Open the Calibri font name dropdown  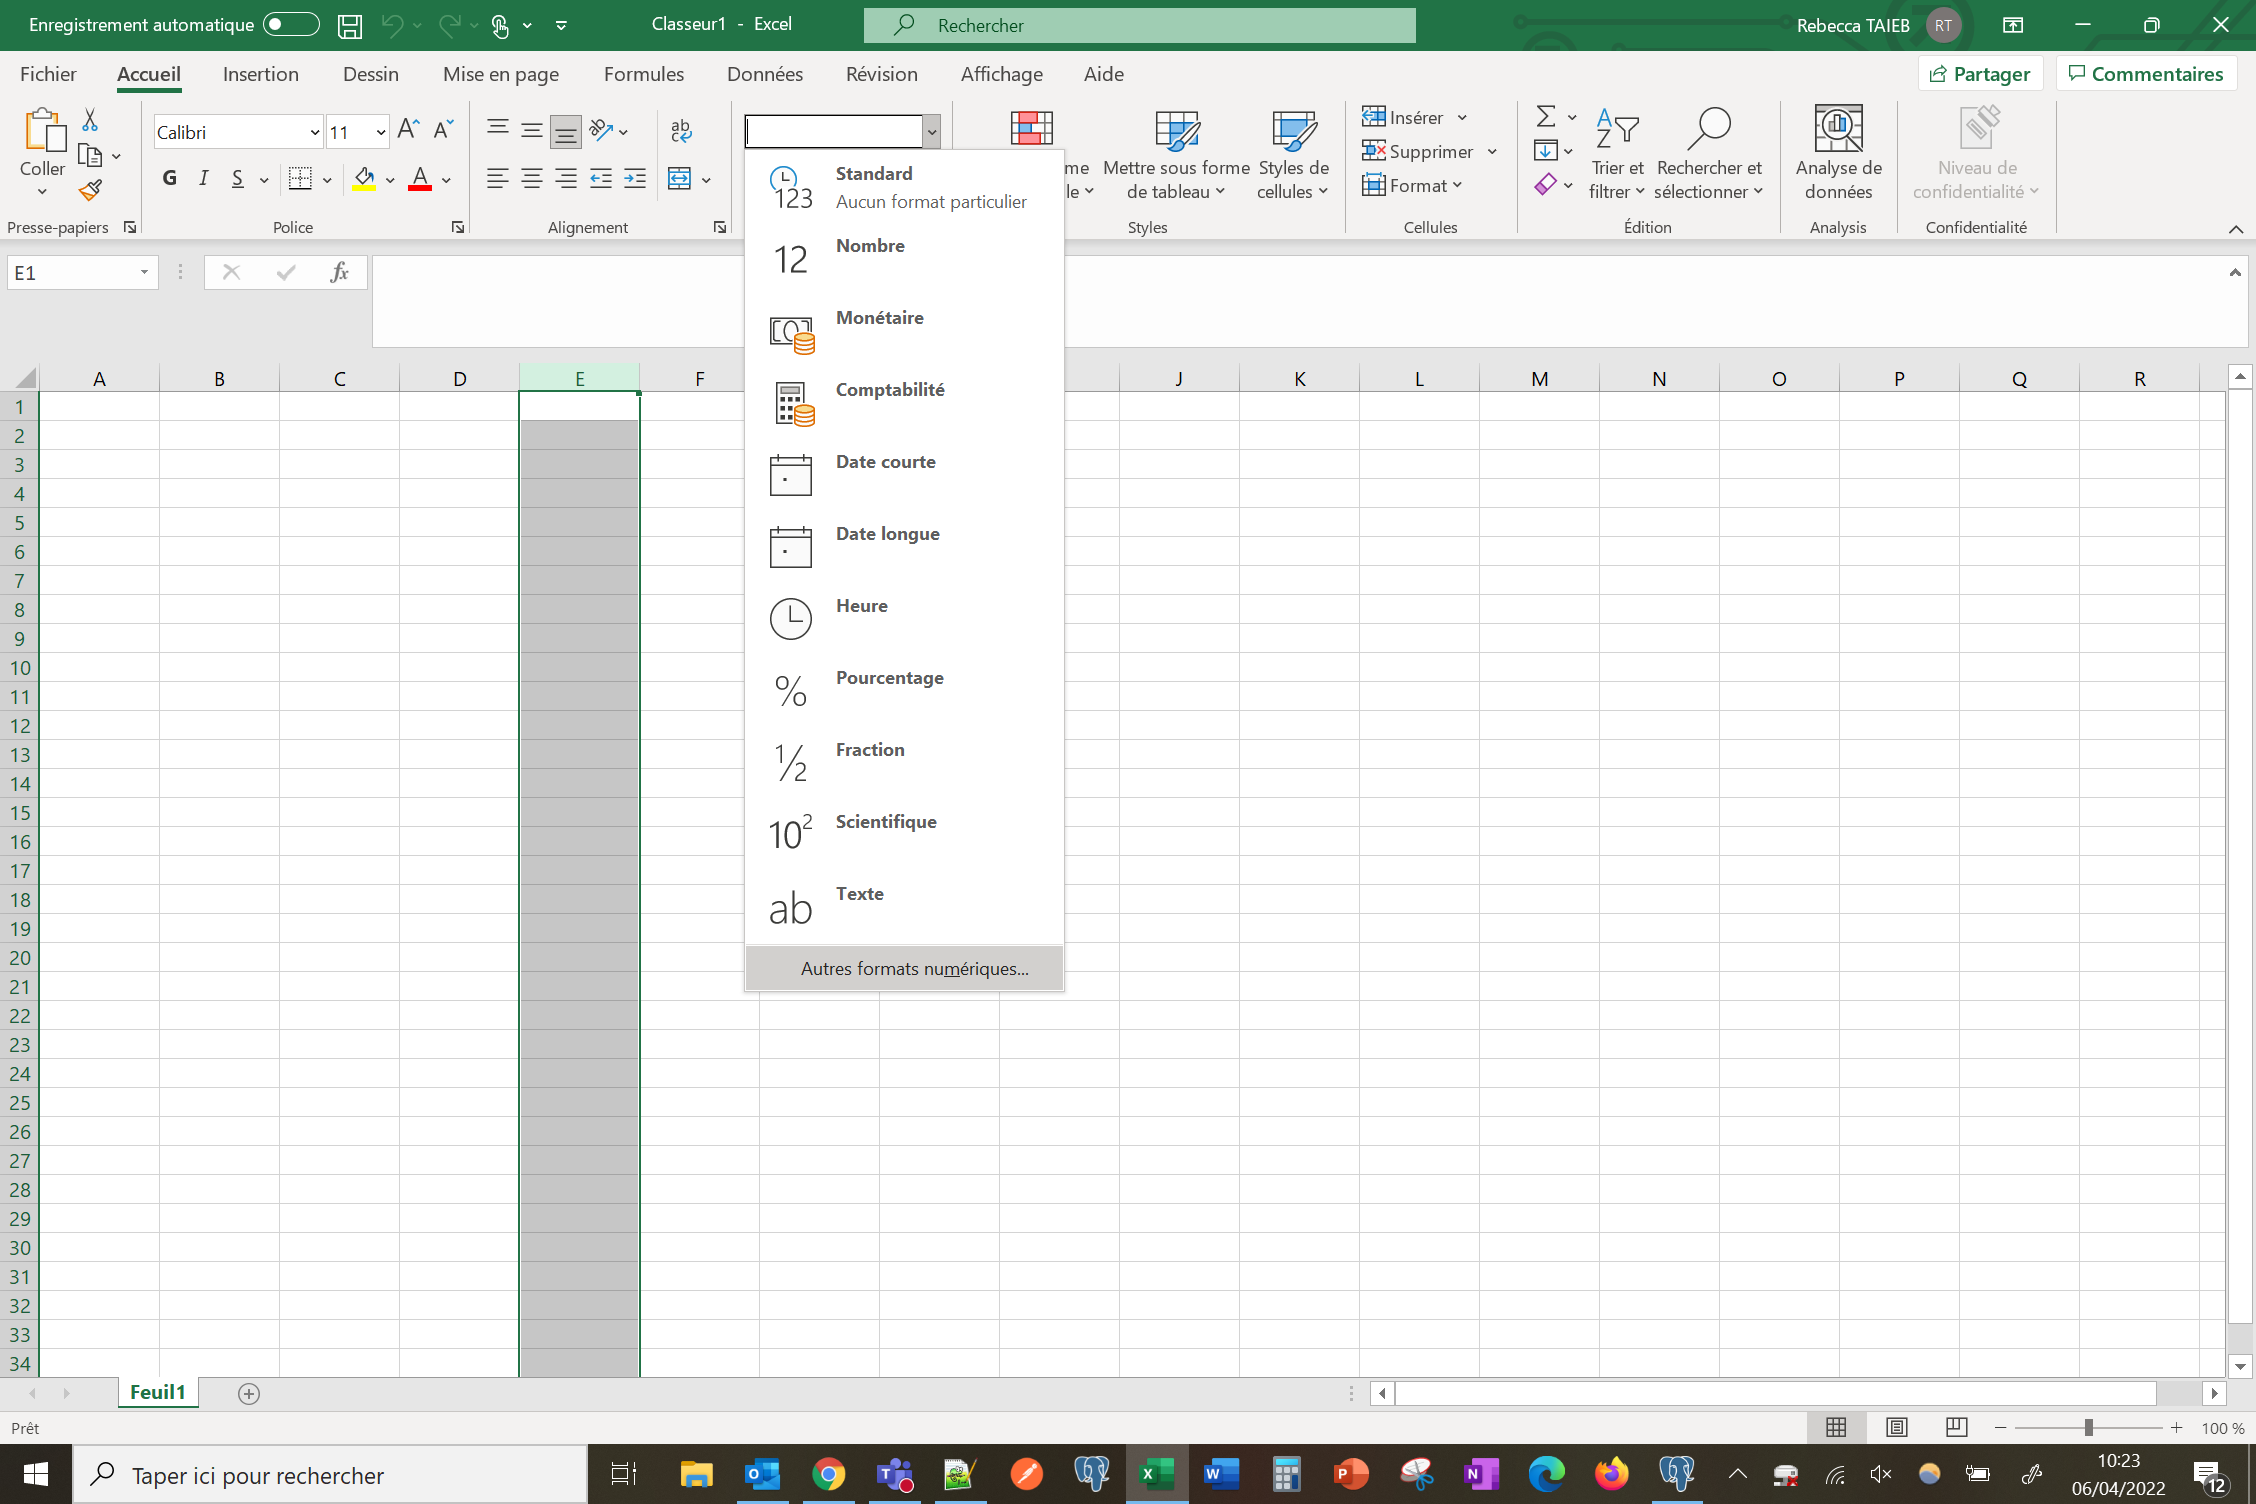coord(314,132)
